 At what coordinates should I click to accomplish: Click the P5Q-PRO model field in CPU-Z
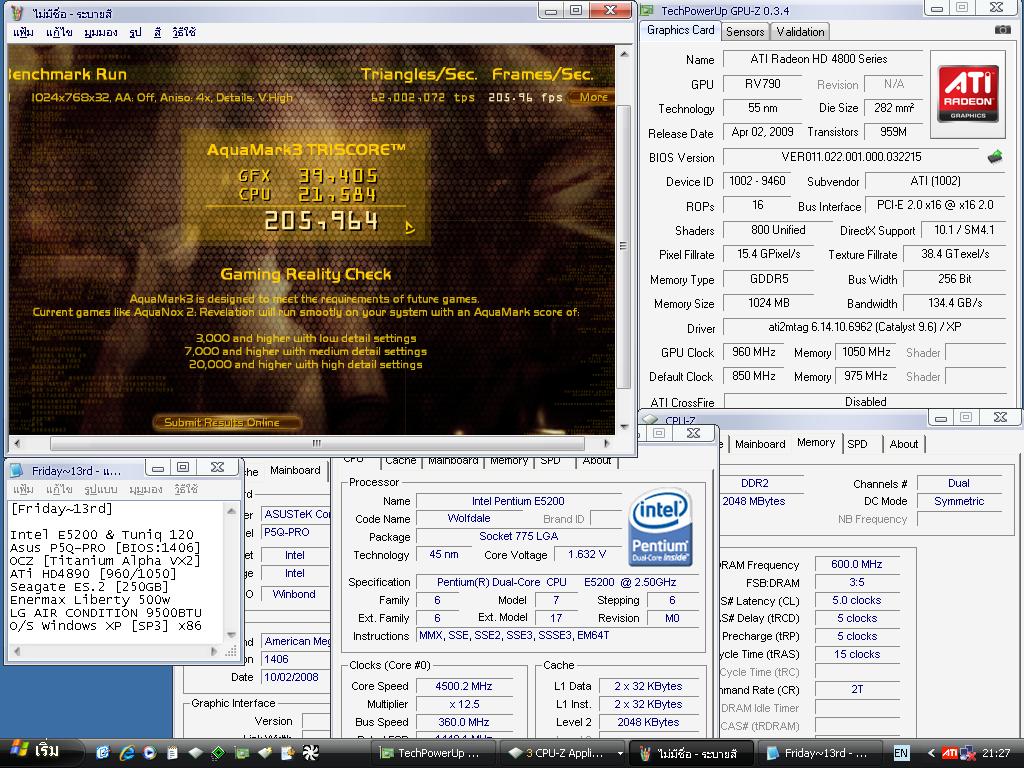(x=295, y=532)
